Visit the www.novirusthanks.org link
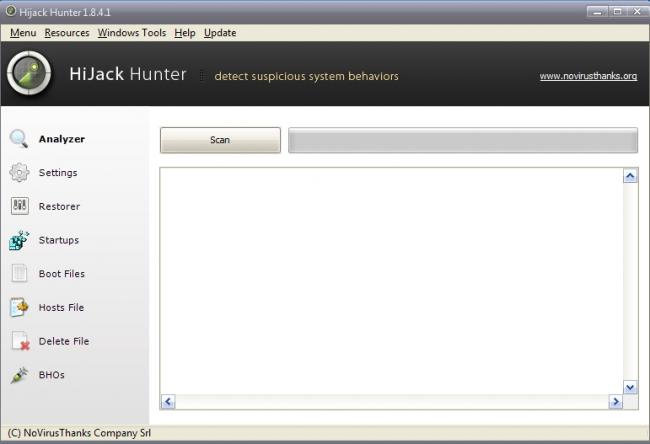The height and width of the screenshot is (444, 650). pyautogui.click(x=588, y=76)
